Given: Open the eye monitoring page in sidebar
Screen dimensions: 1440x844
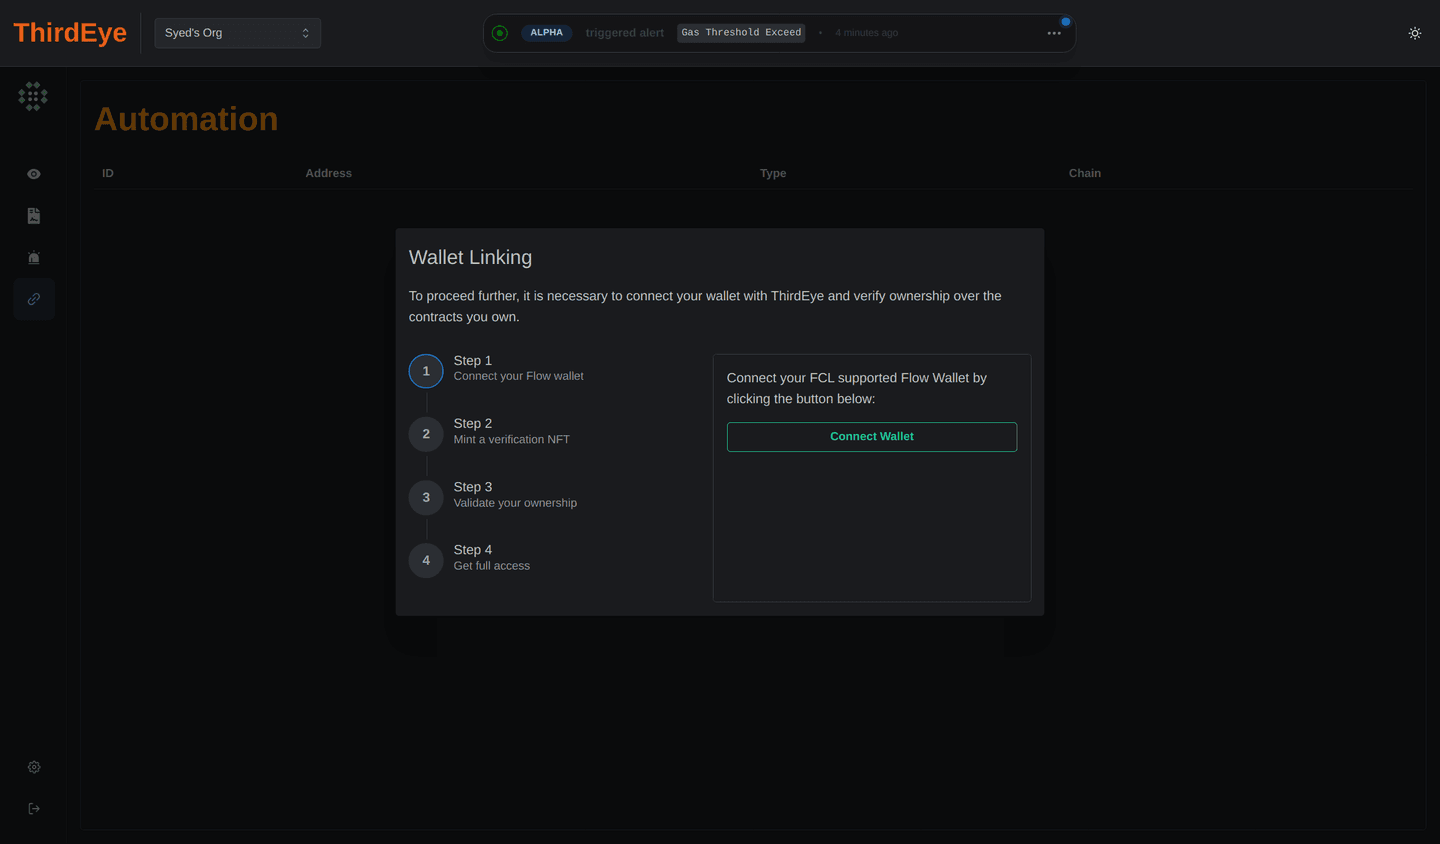Looking at the screenshot, I should (x=34, y=174).
